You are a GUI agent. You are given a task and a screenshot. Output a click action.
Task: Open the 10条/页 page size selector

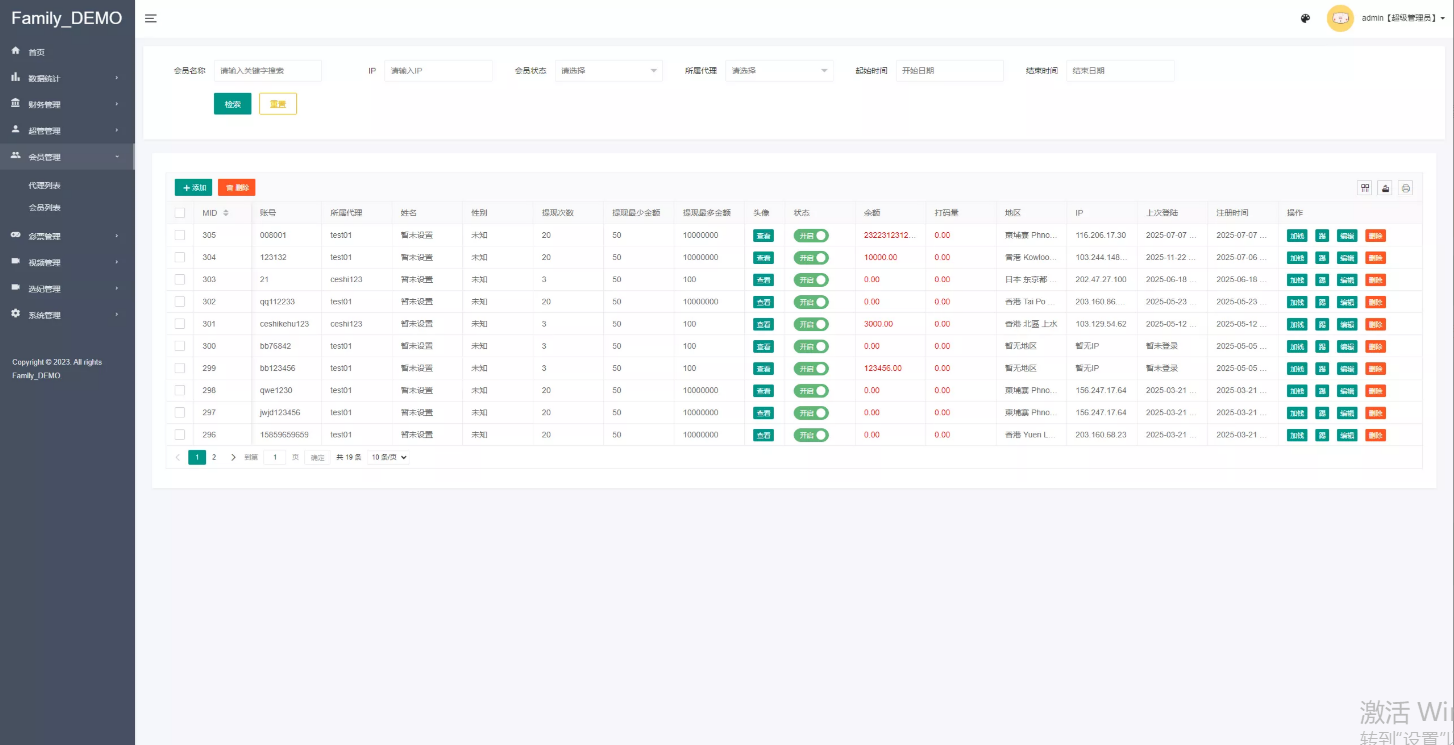389,457
